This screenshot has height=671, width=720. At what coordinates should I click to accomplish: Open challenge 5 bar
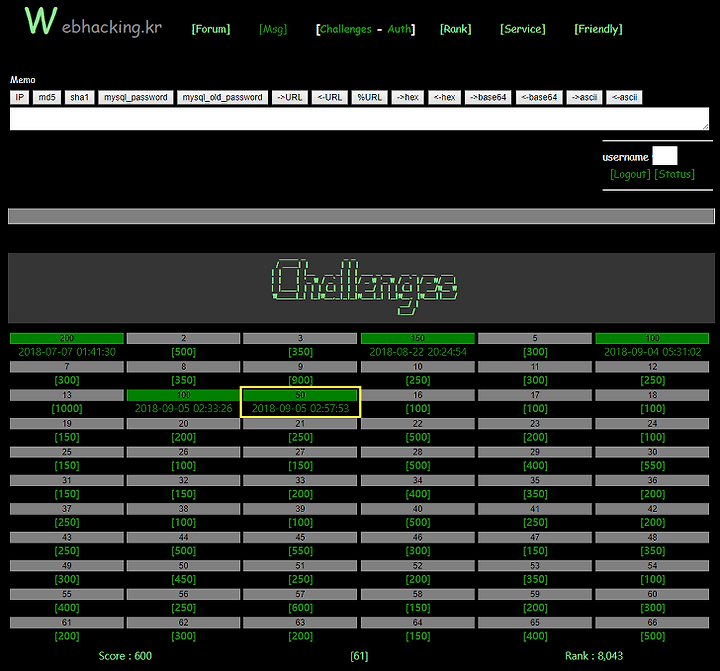point(535,338)
